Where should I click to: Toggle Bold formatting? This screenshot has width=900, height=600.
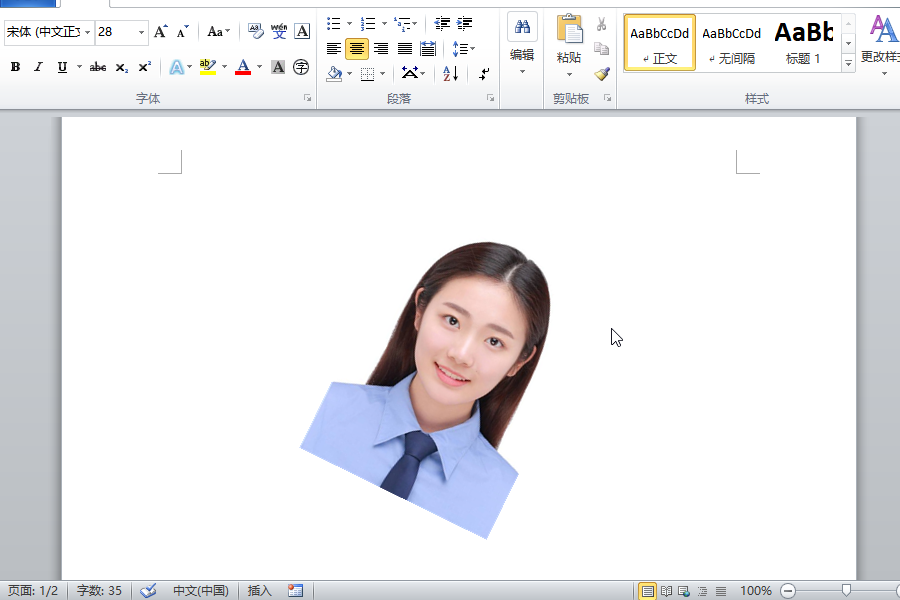click(15, 67)
